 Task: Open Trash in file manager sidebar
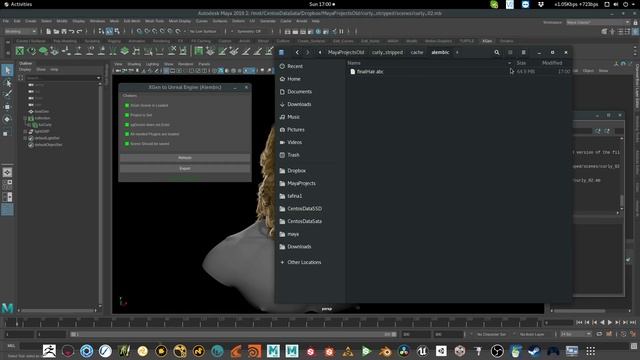click(293, 155)
